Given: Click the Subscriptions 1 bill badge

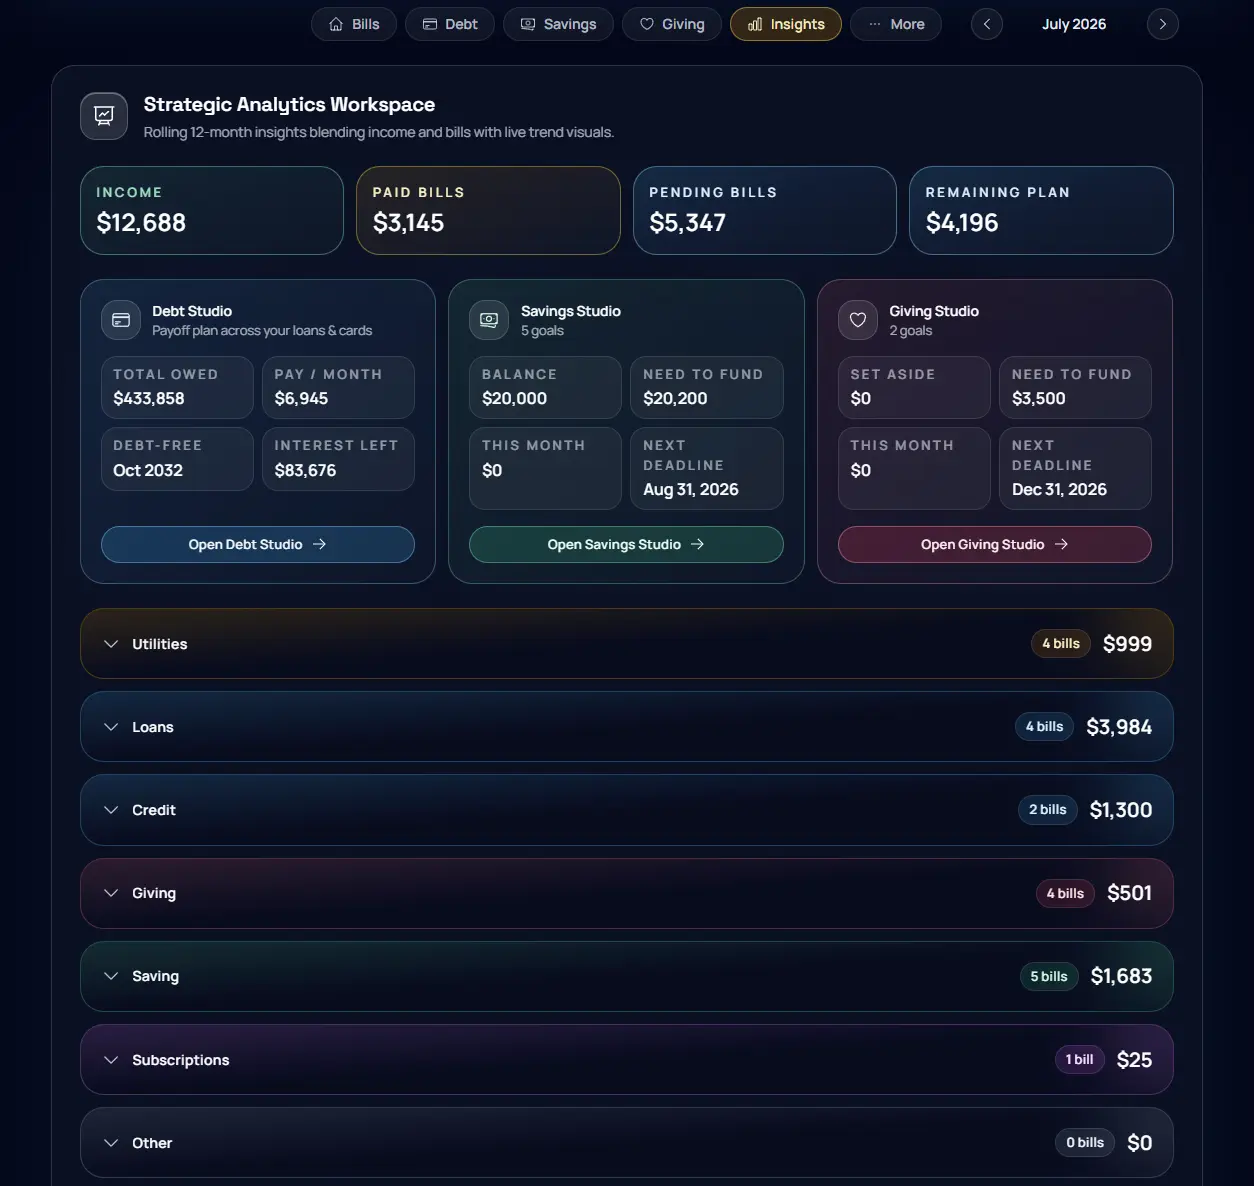Looking at the screenshot, I should (x=1080, y=1059).
